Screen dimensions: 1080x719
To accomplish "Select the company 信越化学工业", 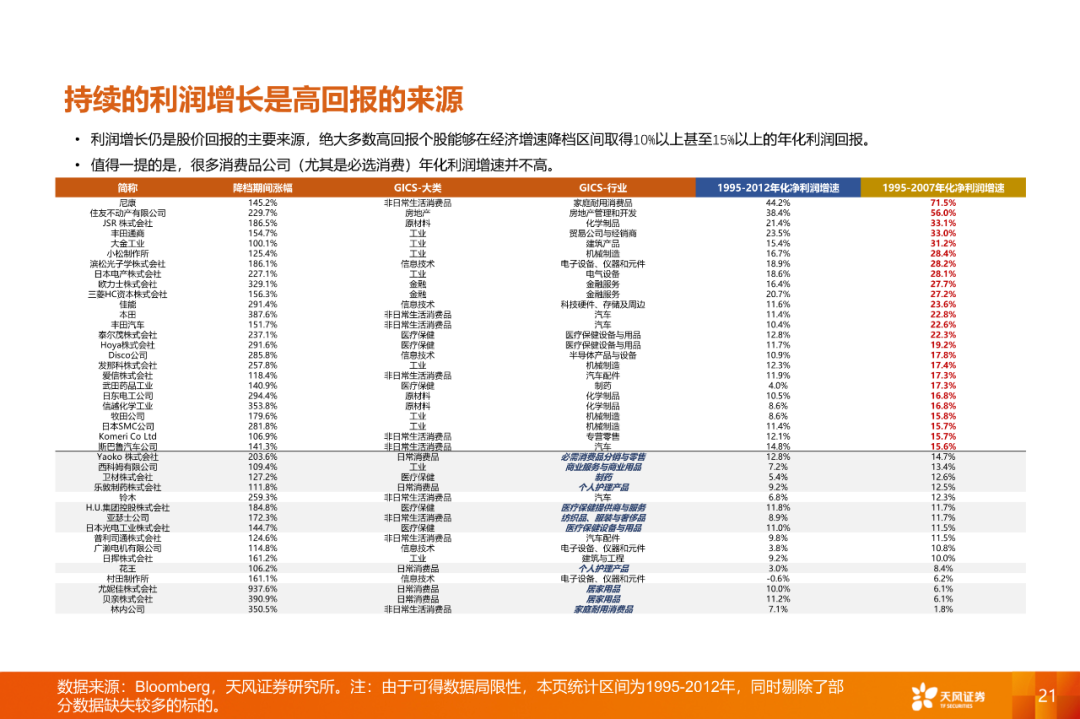I will 127,406.
